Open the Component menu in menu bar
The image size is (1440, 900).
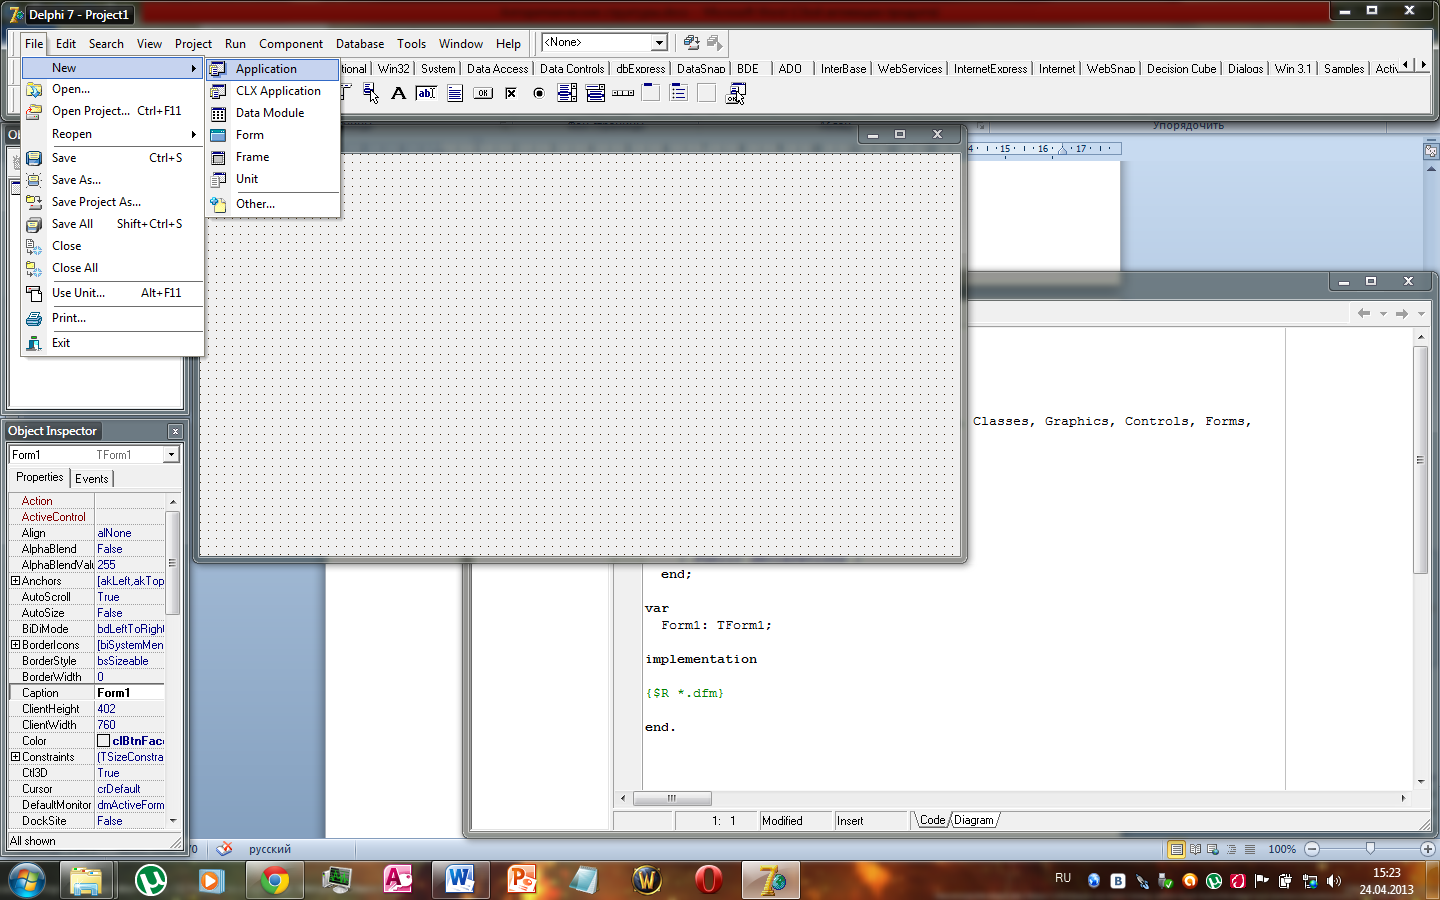291,44
